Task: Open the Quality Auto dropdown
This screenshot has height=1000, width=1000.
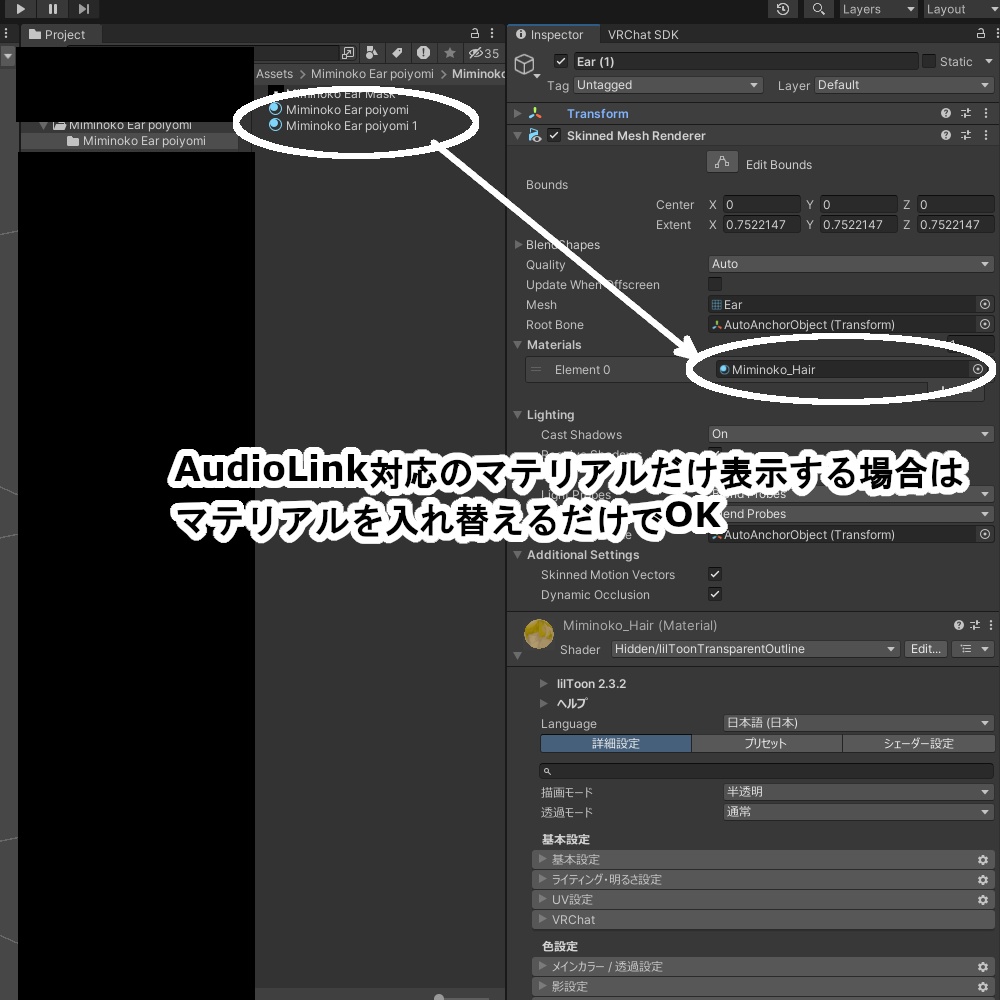Action: point(851,264)
